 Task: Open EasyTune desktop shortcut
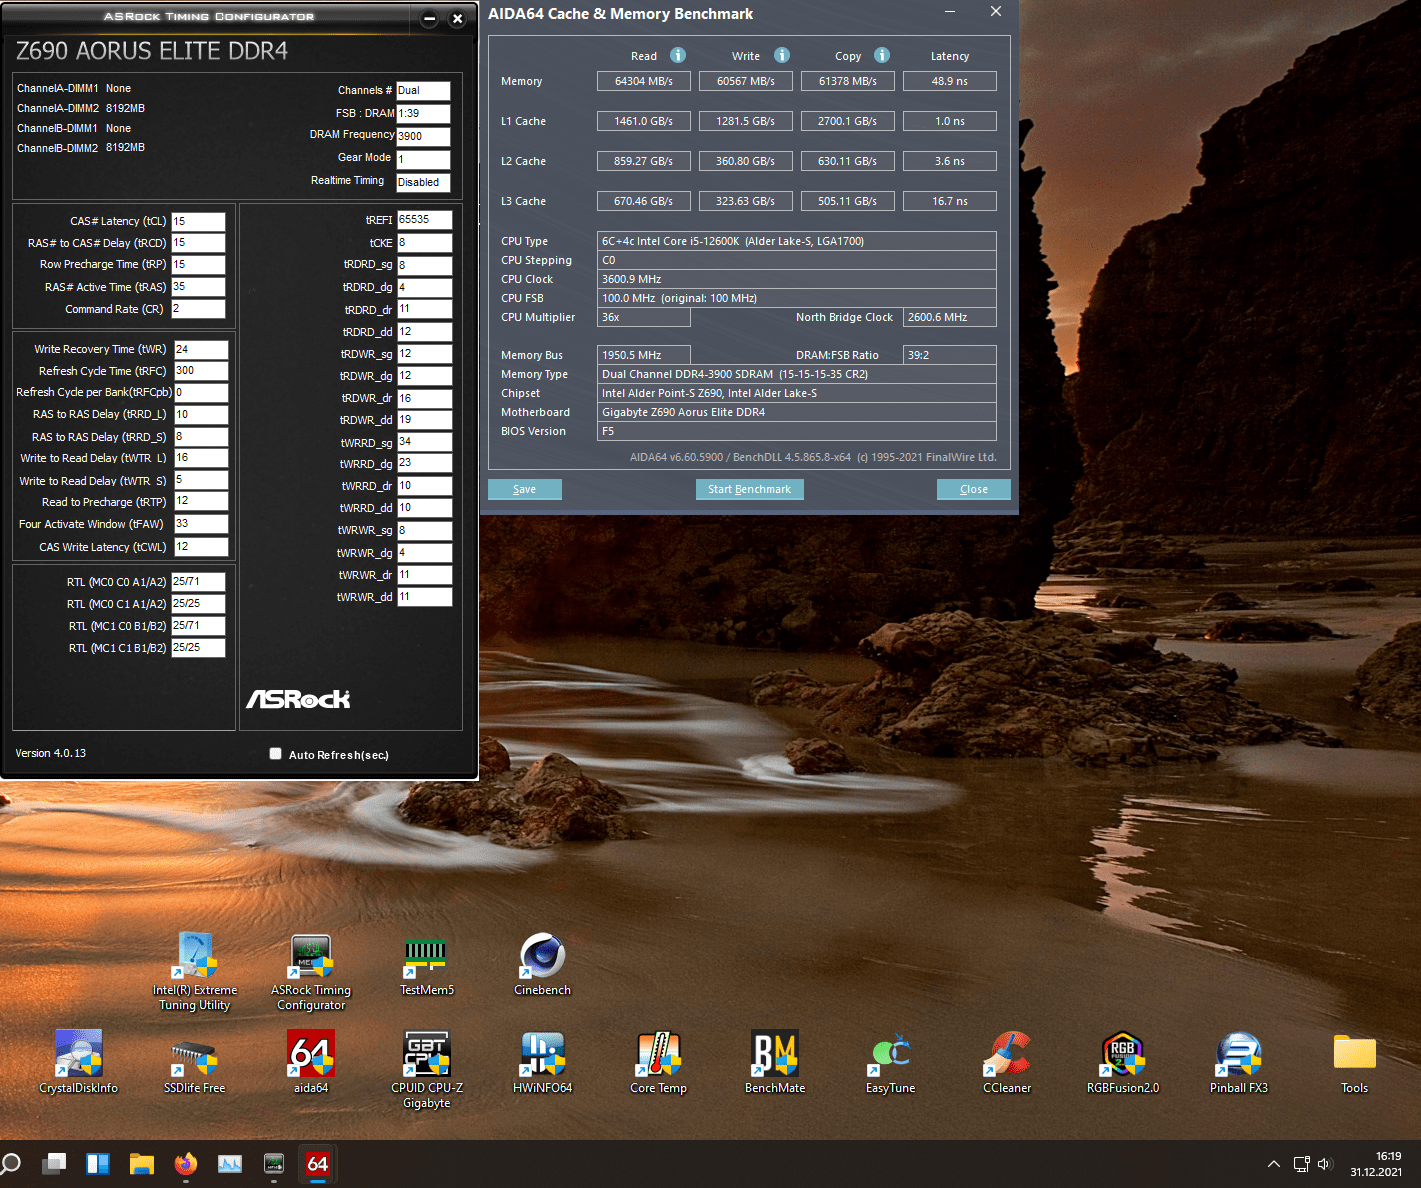[891, 1062]
